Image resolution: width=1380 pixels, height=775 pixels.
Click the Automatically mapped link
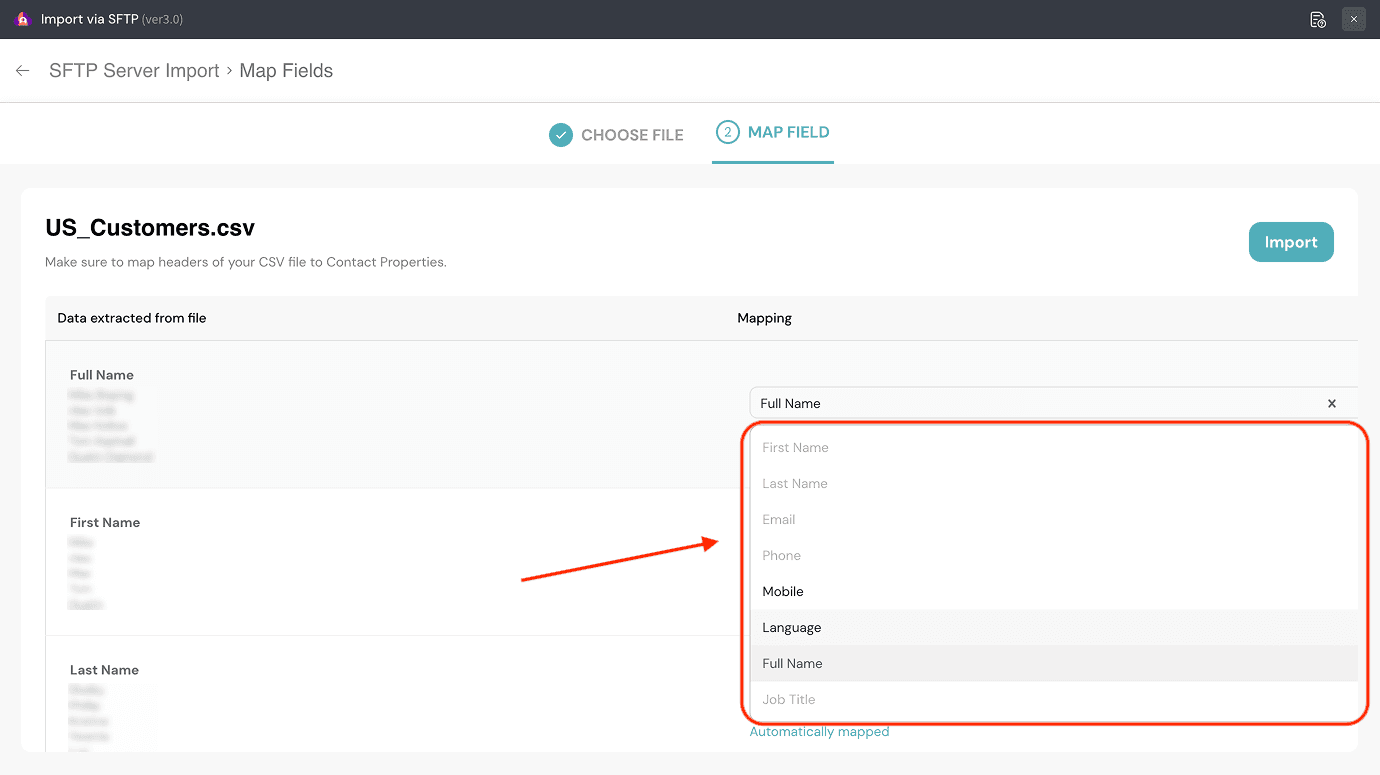pos(819,732)
